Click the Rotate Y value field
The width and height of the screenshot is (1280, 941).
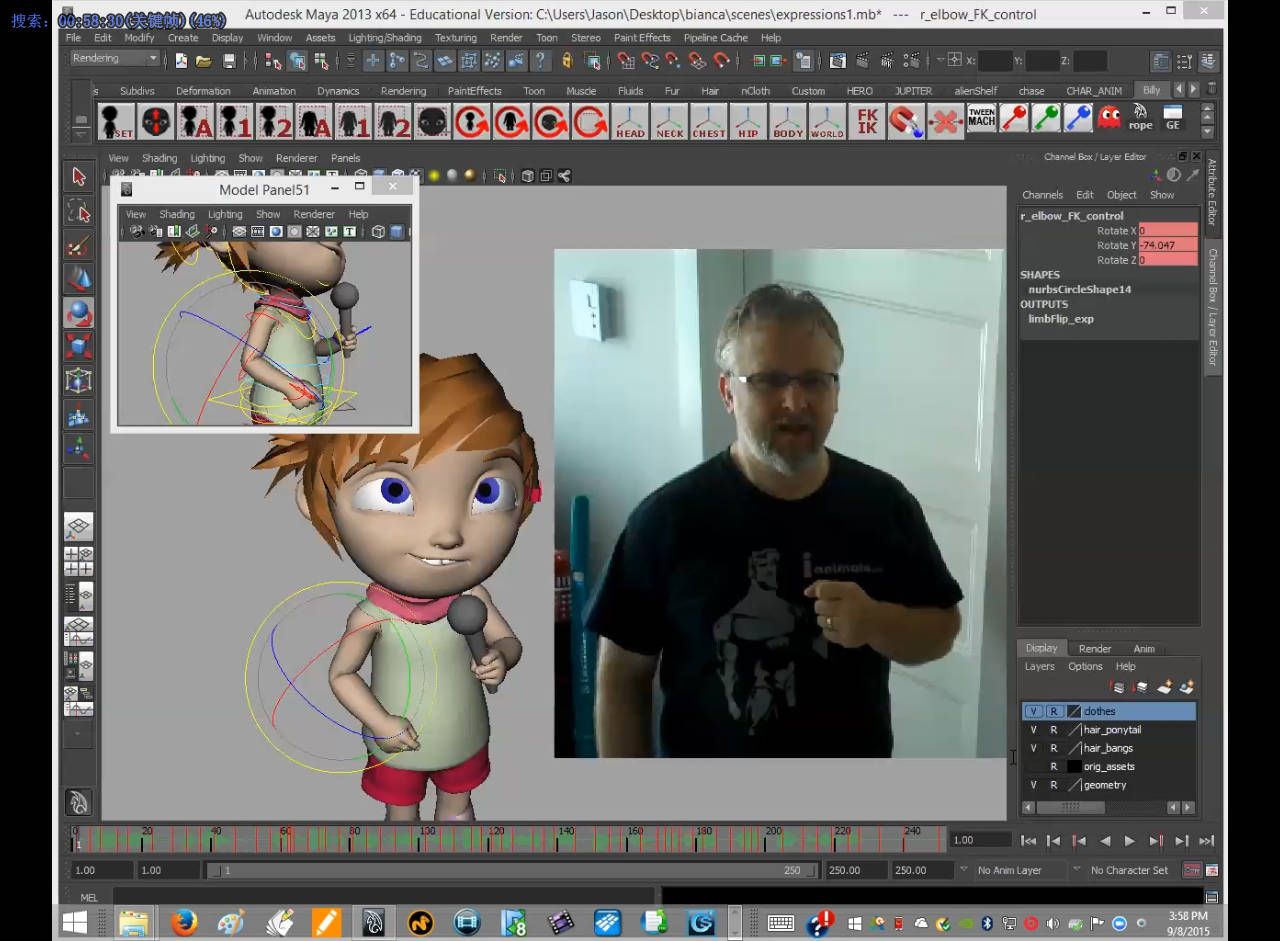(x=1167, y=245)
